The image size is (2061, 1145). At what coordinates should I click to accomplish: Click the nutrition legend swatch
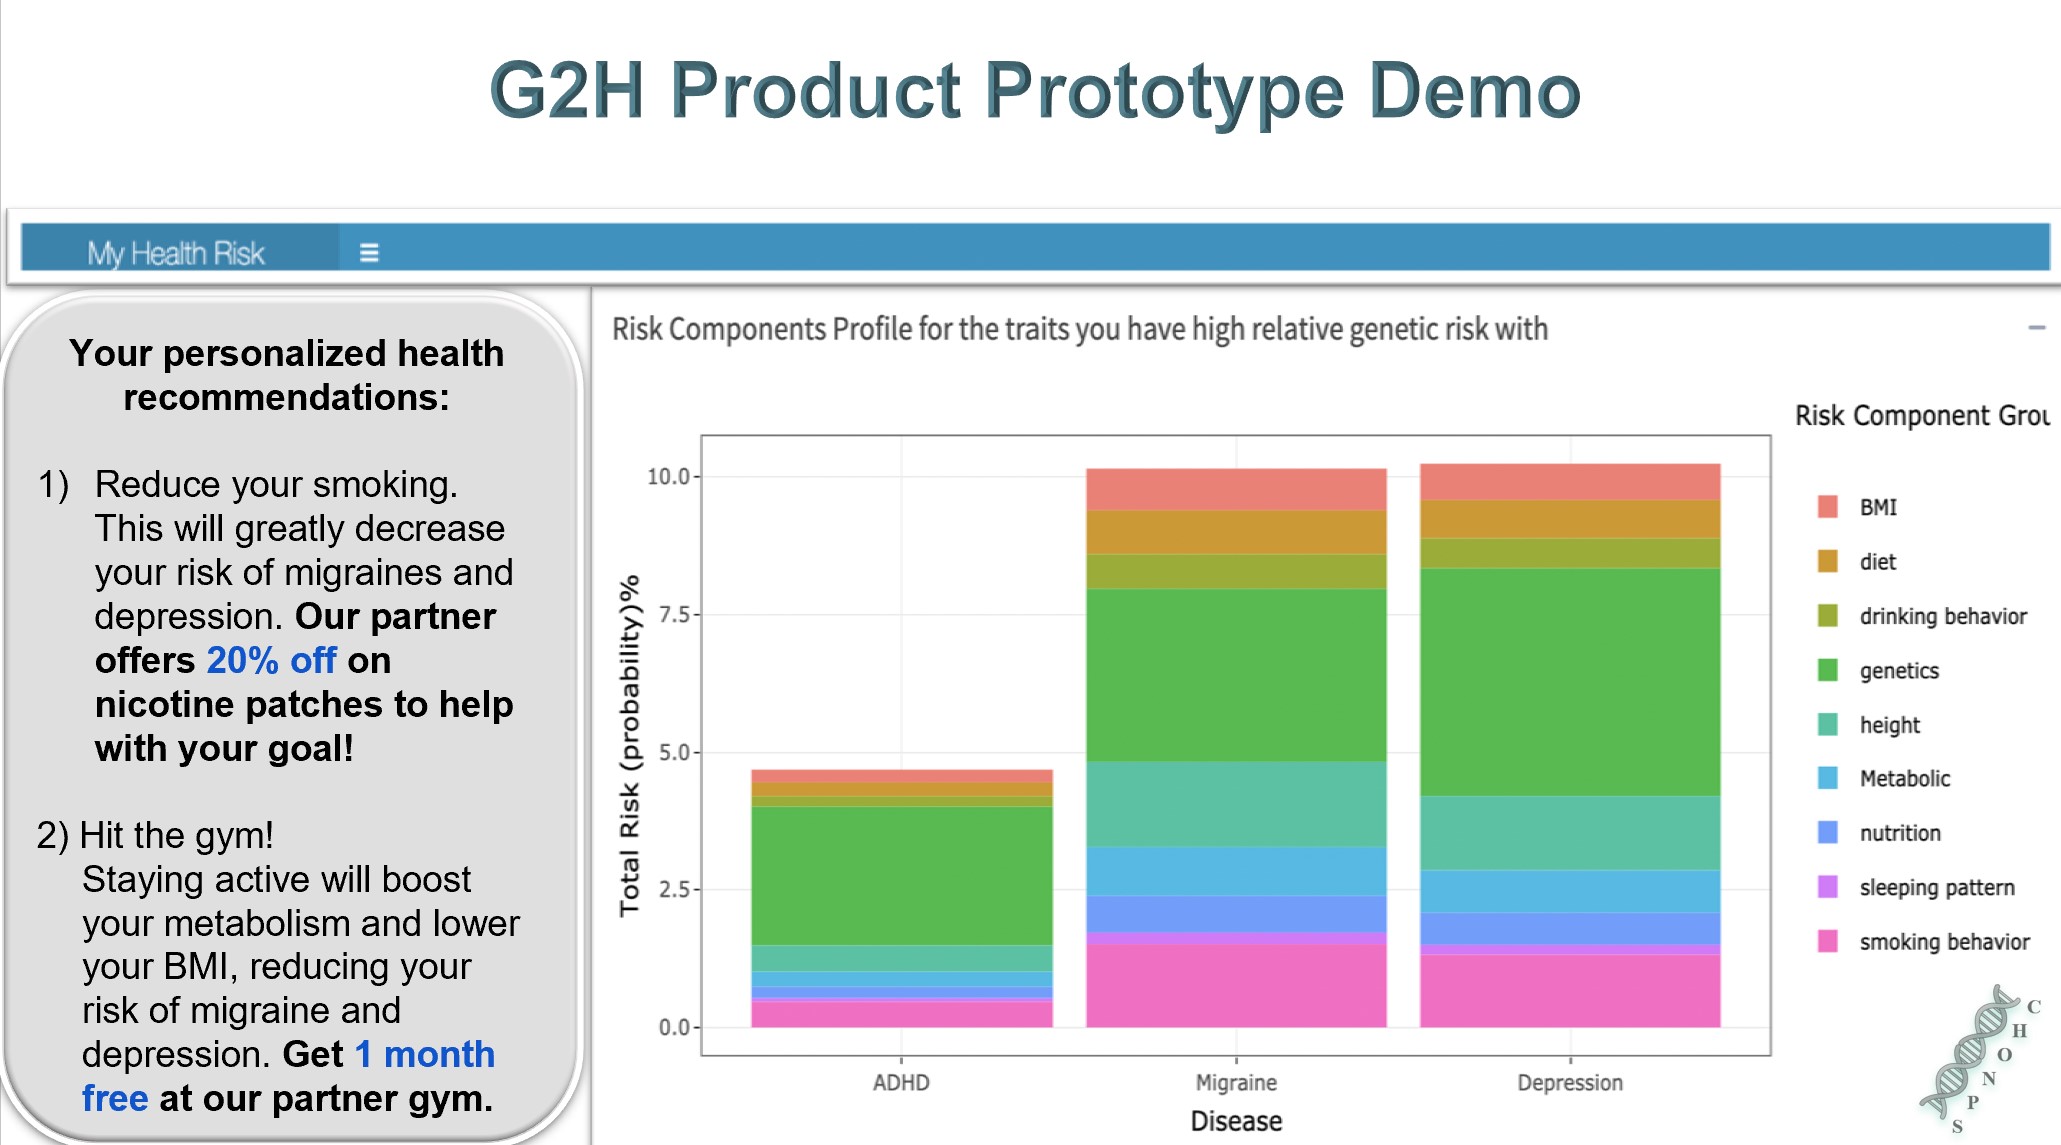point(1827,832)
